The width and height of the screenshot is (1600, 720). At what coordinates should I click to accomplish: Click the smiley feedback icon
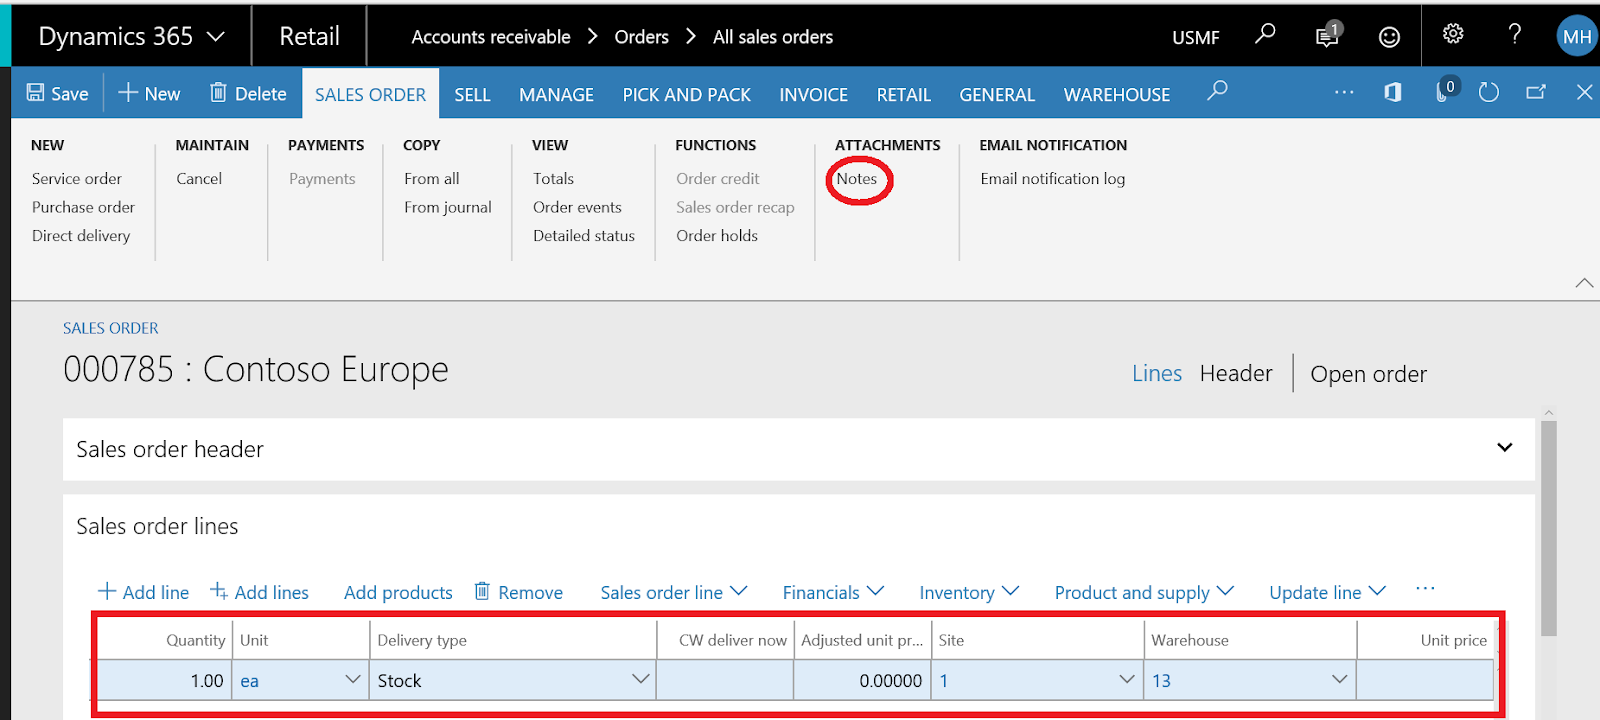[x=1389, y=37]
